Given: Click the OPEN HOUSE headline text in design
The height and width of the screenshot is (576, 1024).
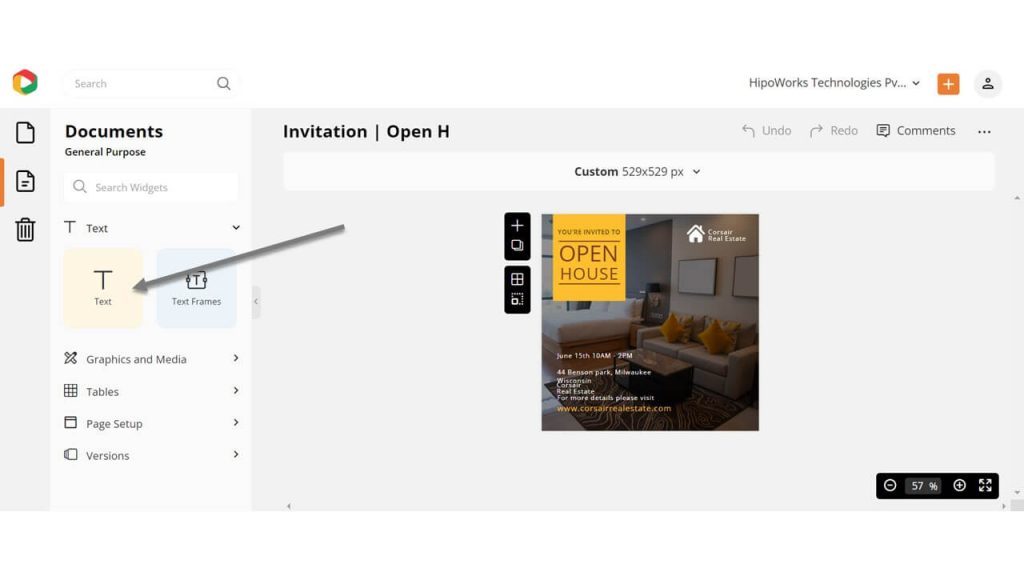Looking at the screenshot, I should click(x=588, y=263).
